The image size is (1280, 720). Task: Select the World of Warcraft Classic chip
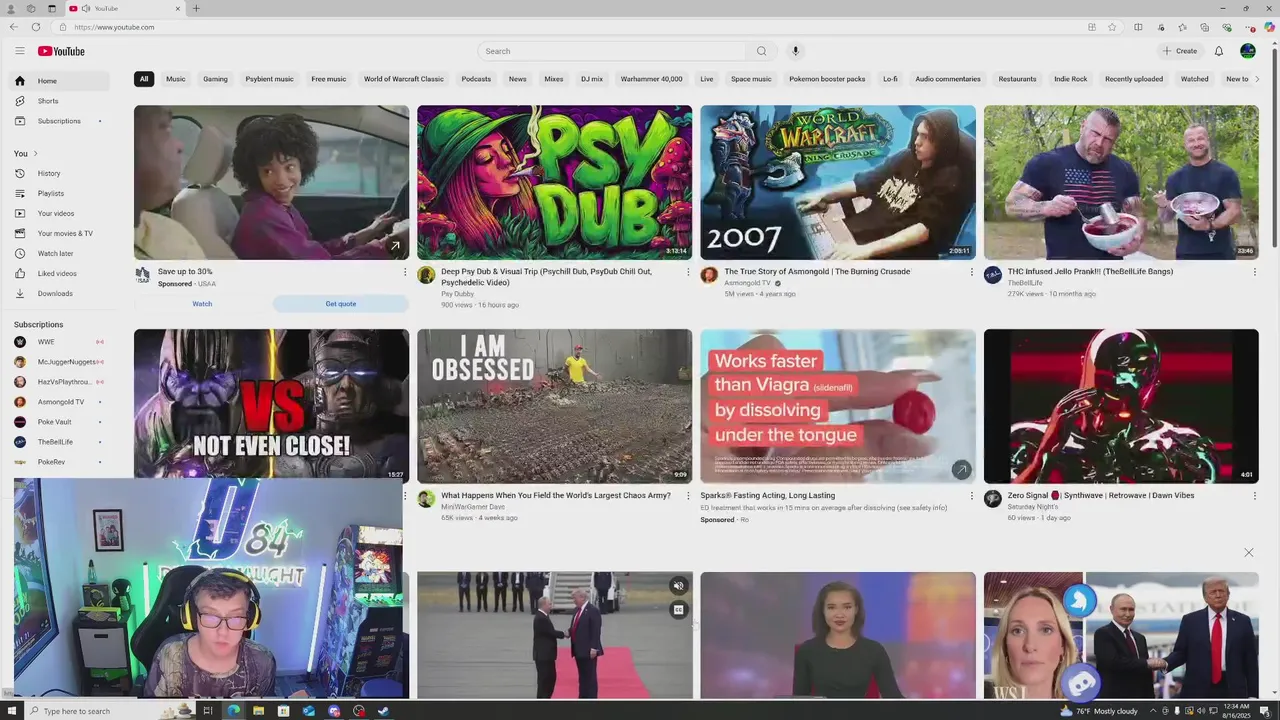coord(404,79)
